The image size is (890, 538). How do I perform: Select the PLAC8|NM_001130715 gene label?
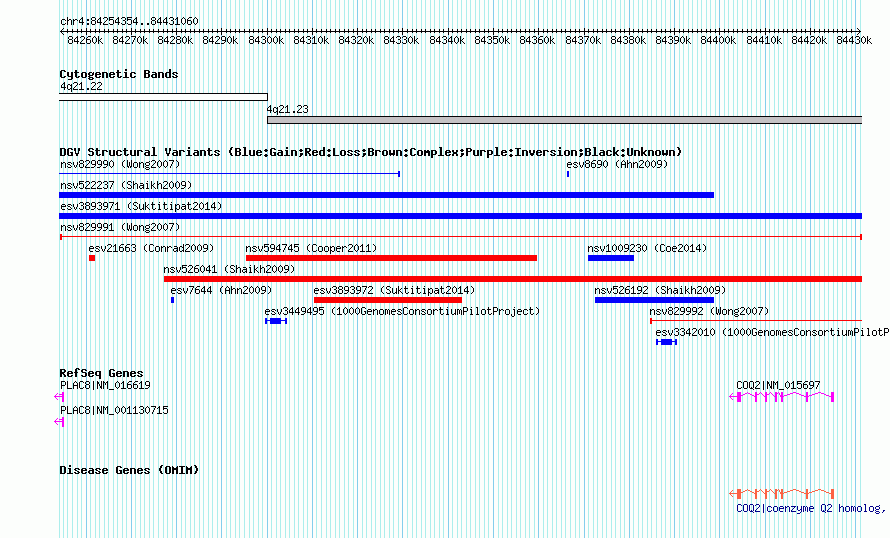[x=114, y=410]
